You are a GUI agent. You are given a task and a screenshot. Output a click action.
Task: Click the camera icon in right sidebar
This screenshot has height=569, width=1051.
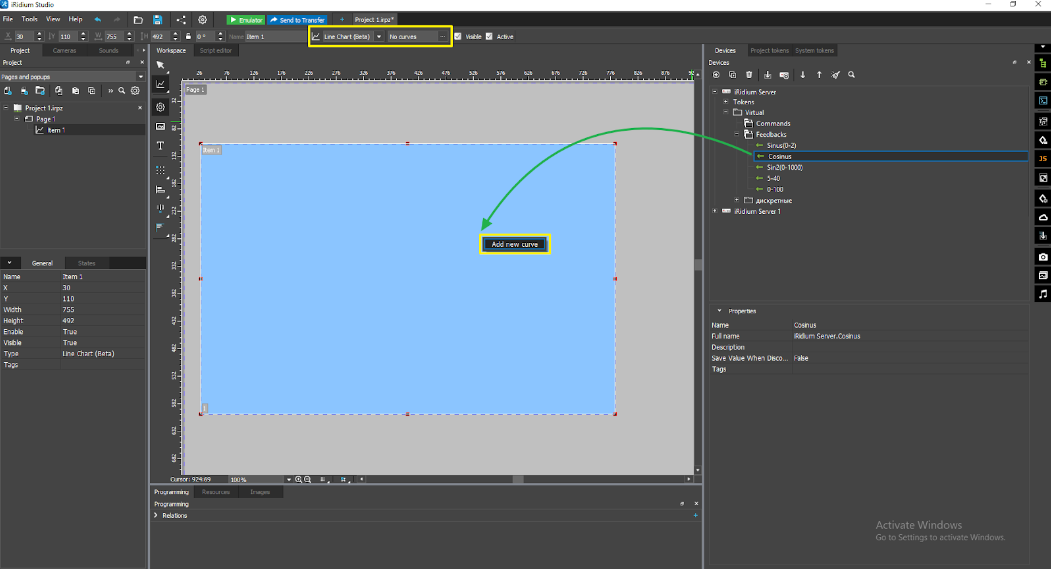1043,256
